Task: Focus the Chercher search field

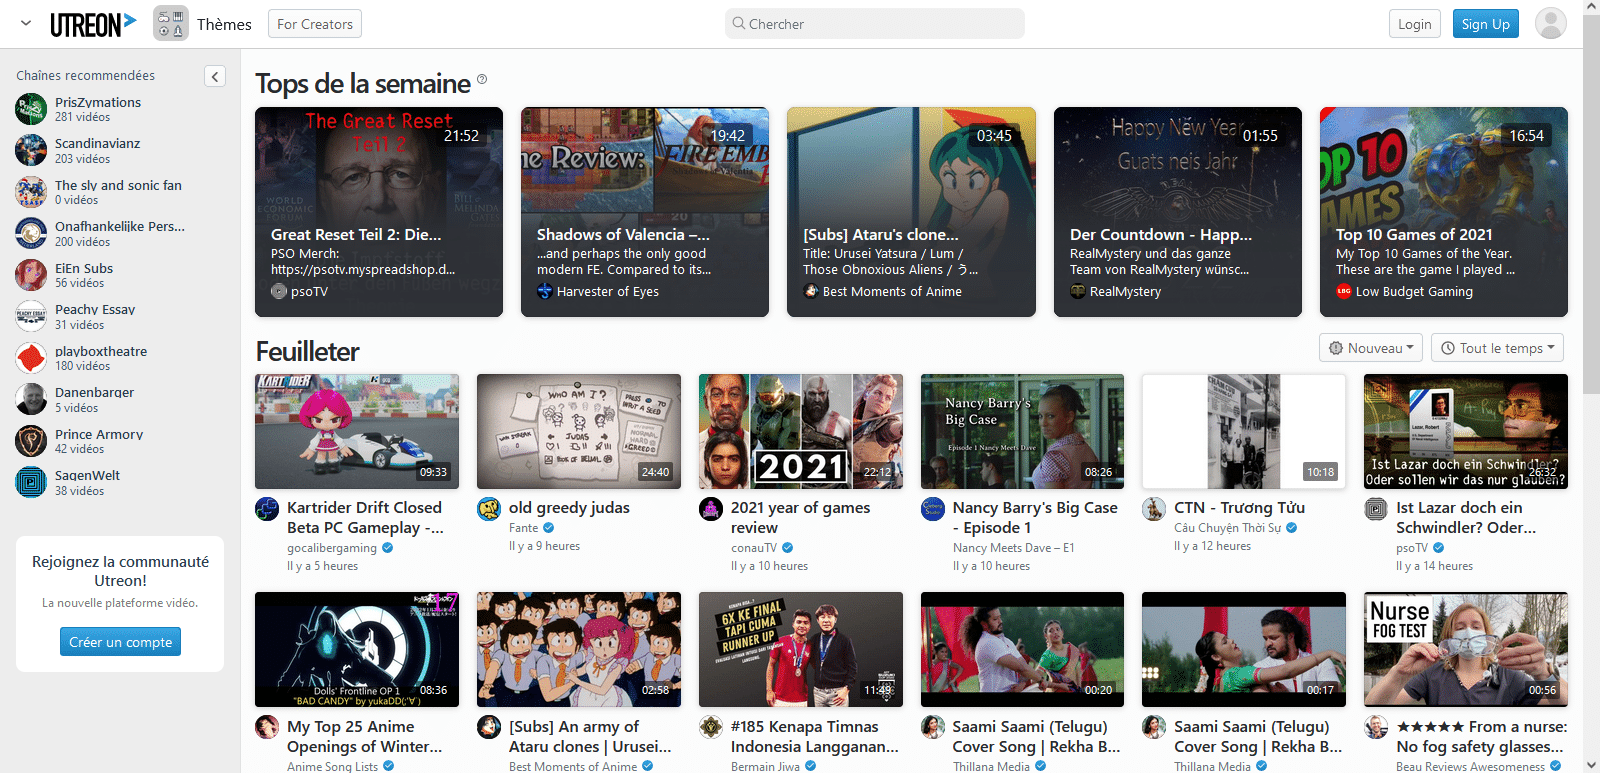Action: [874, 24]
